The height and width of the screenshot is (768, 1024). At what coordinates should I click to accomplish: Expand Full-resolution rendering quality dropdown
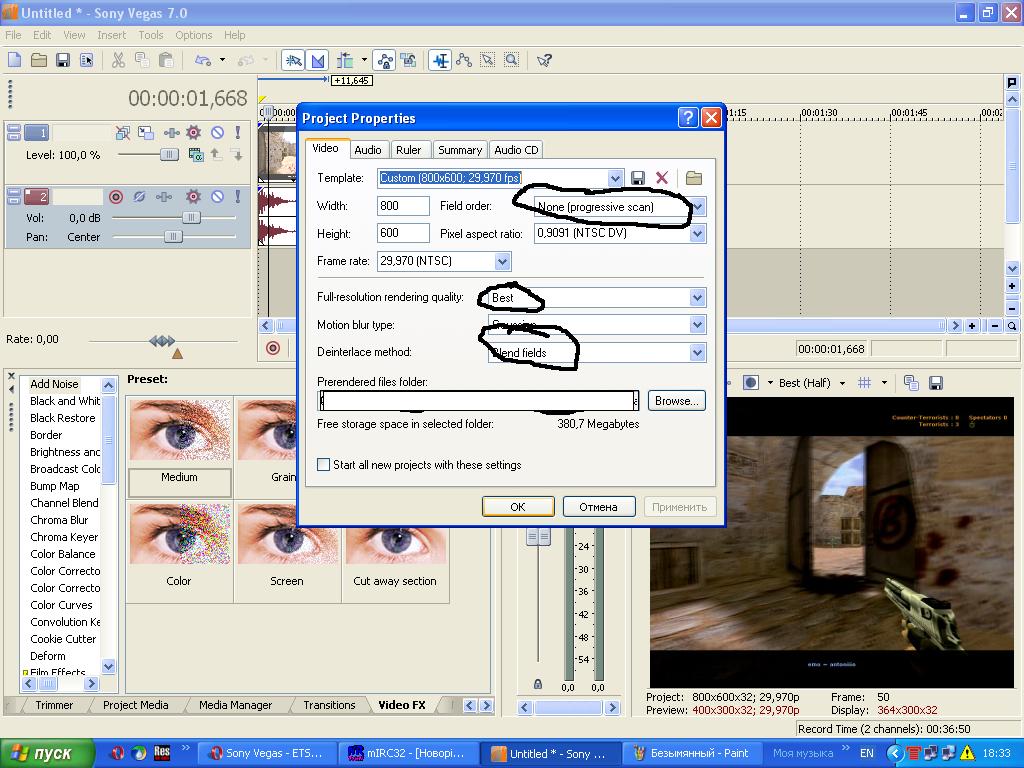(x=697, y=298)
